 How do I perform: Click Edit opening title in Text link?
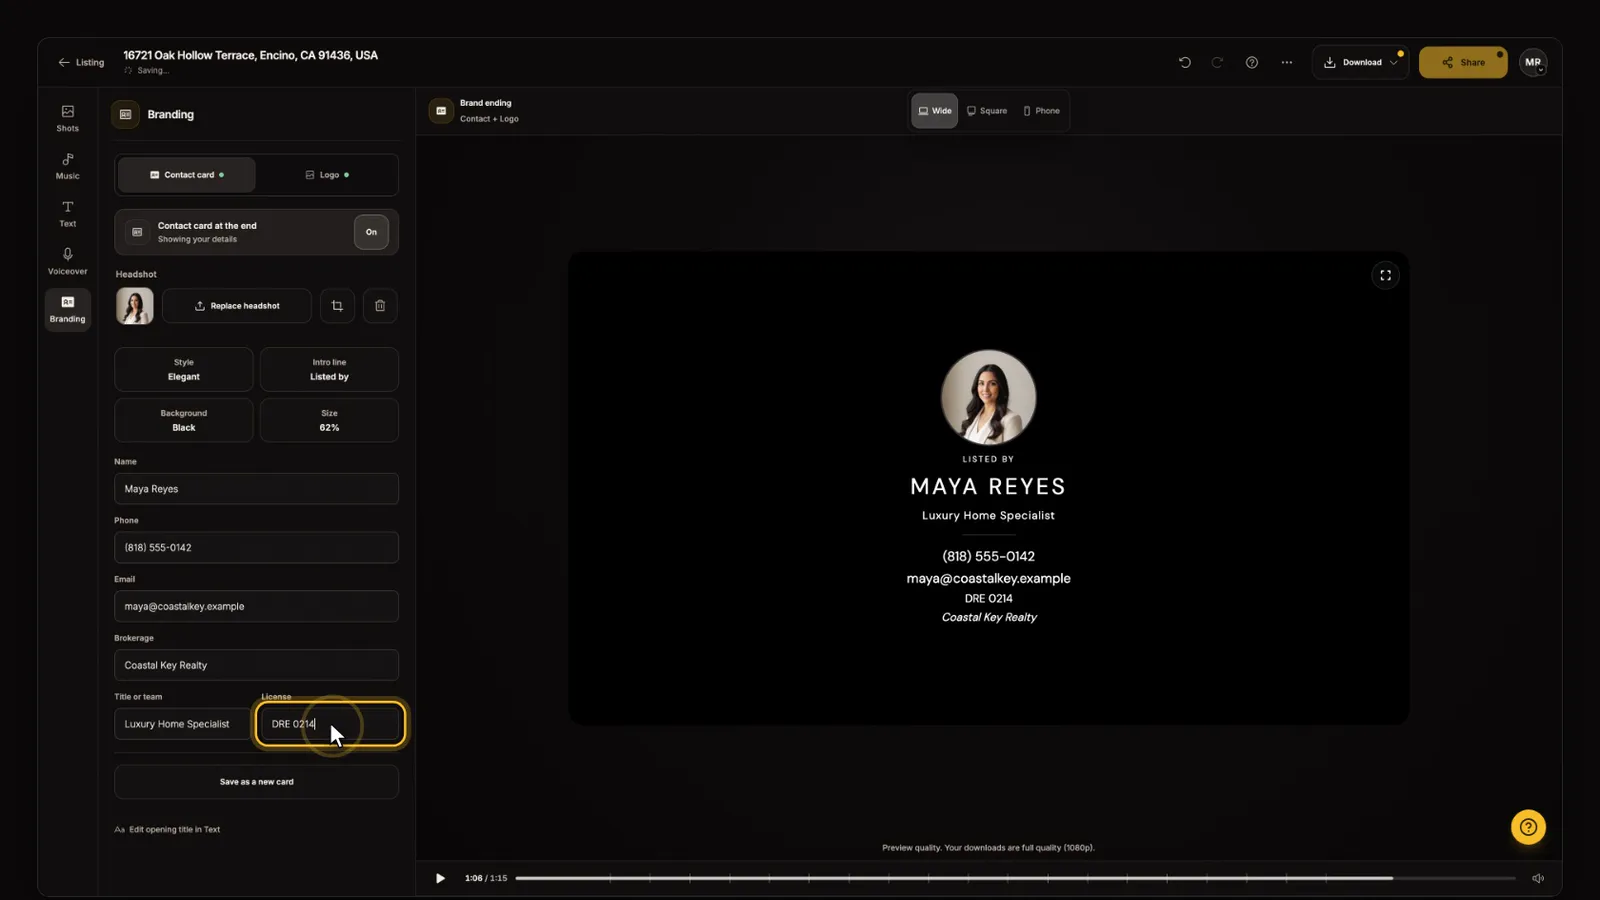[167, 829]
